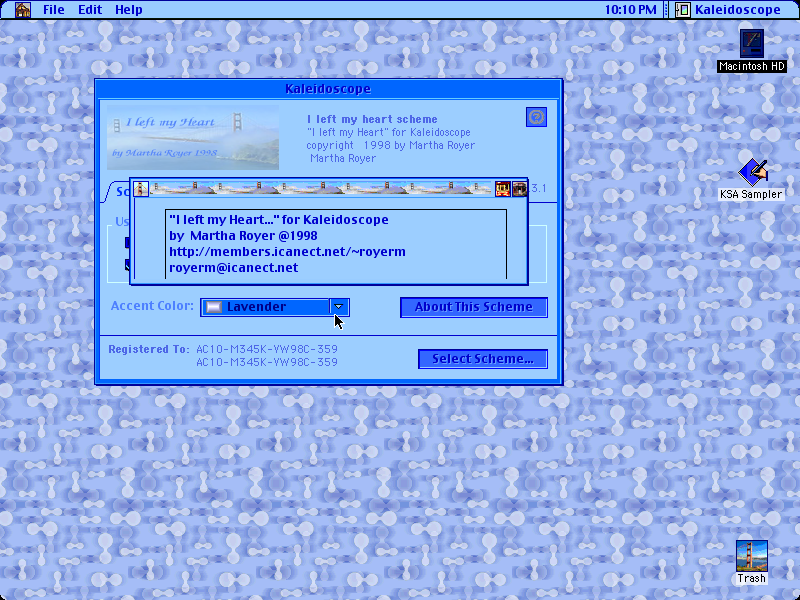The height and width of the screenshot is (600, 800).
Task: Open the Kaleidoscope application menu
Action: click(728, 10)
